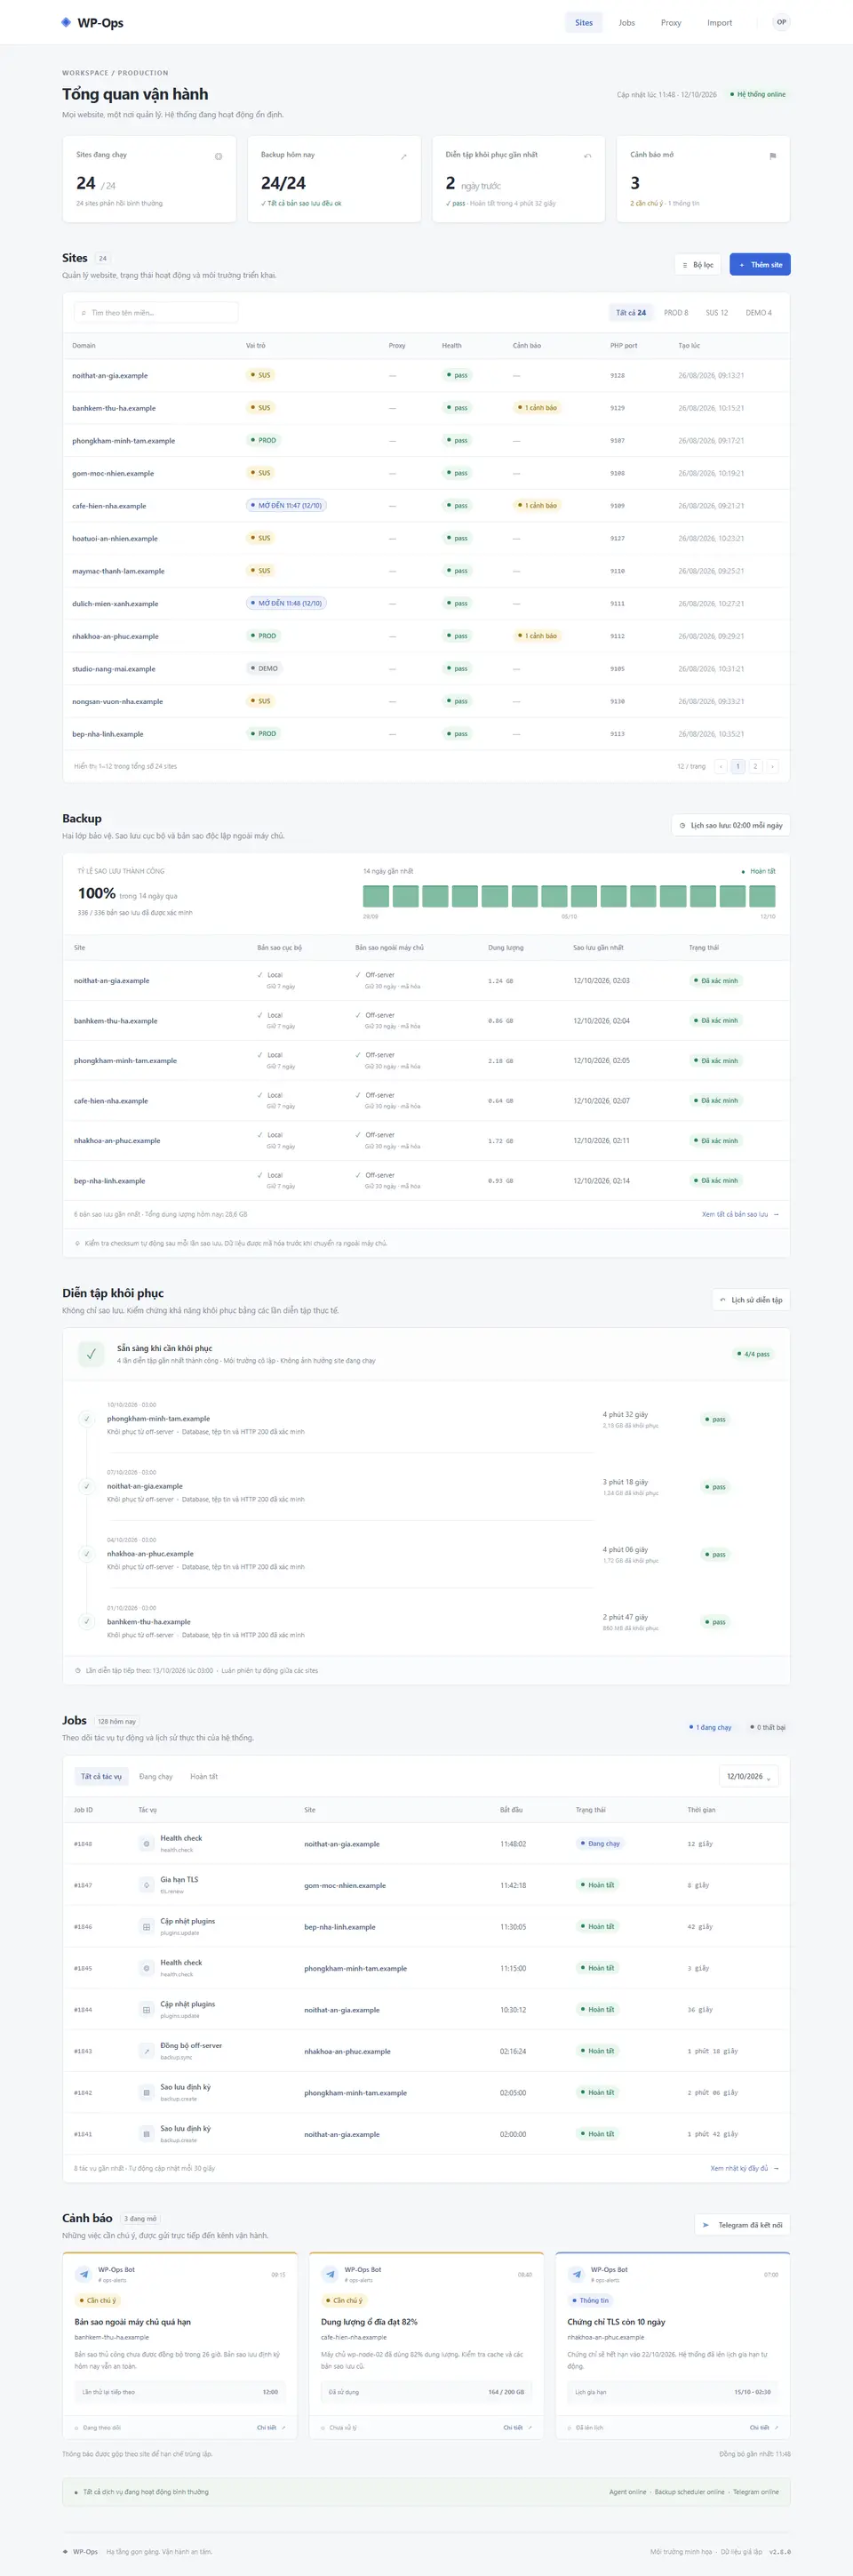853x2576 pixels.
Task: Open Lịch sao lưu: 02:00 mỗi ngày
Action: pos(731,826)
